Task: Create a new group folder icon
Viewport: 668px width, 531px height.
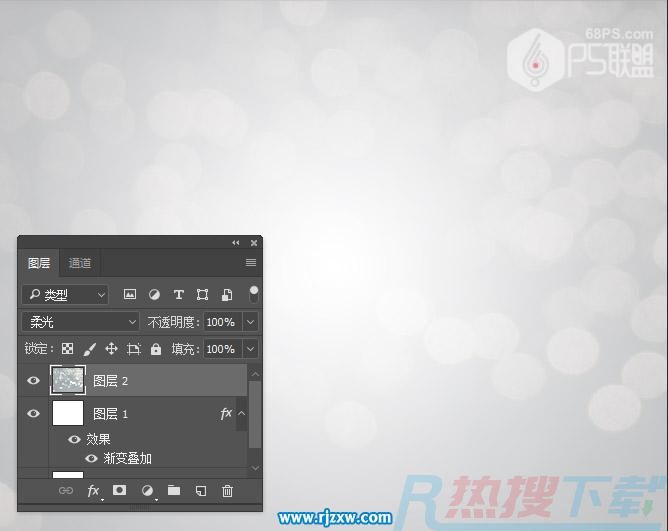Action: pos(174,490)
